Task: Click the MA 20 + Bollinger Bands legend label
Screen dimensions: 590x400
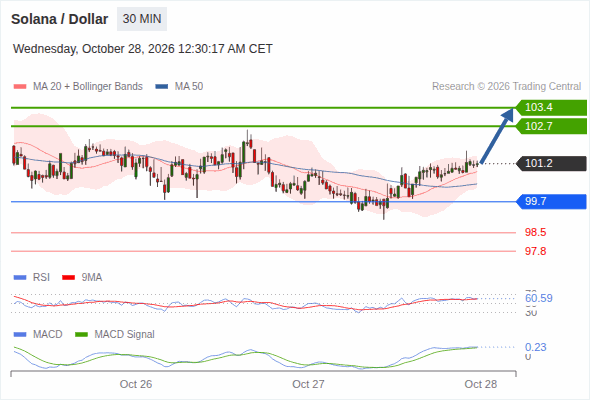Action: coord(88,87)
